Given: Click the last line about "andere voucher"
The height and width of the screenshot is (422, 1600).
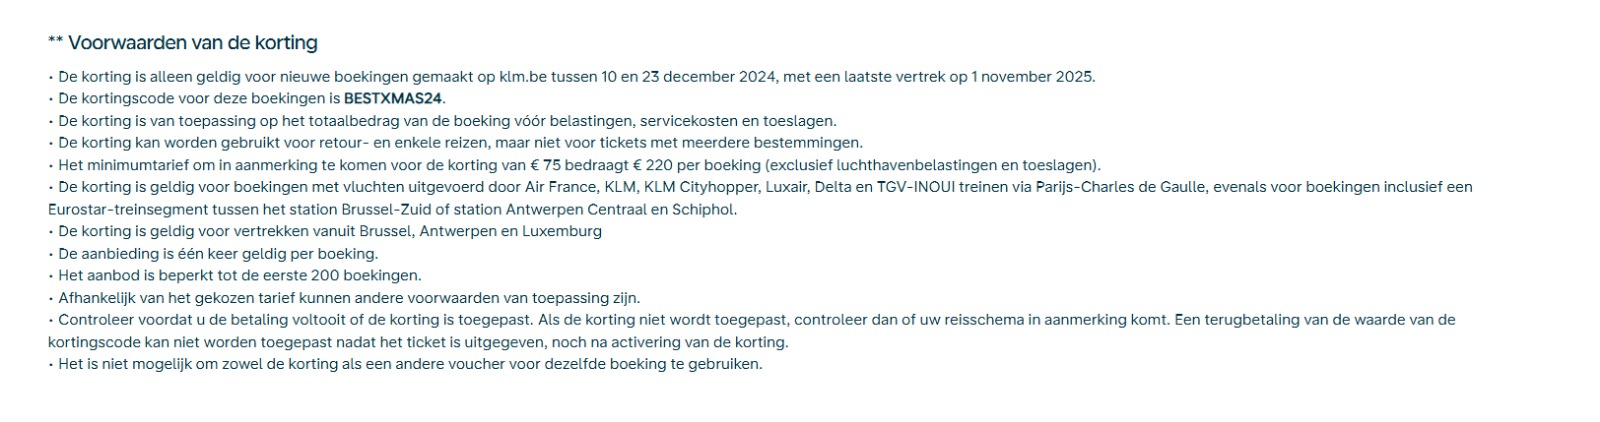Looking at the screenshot, I should click(x=410, y=365).
